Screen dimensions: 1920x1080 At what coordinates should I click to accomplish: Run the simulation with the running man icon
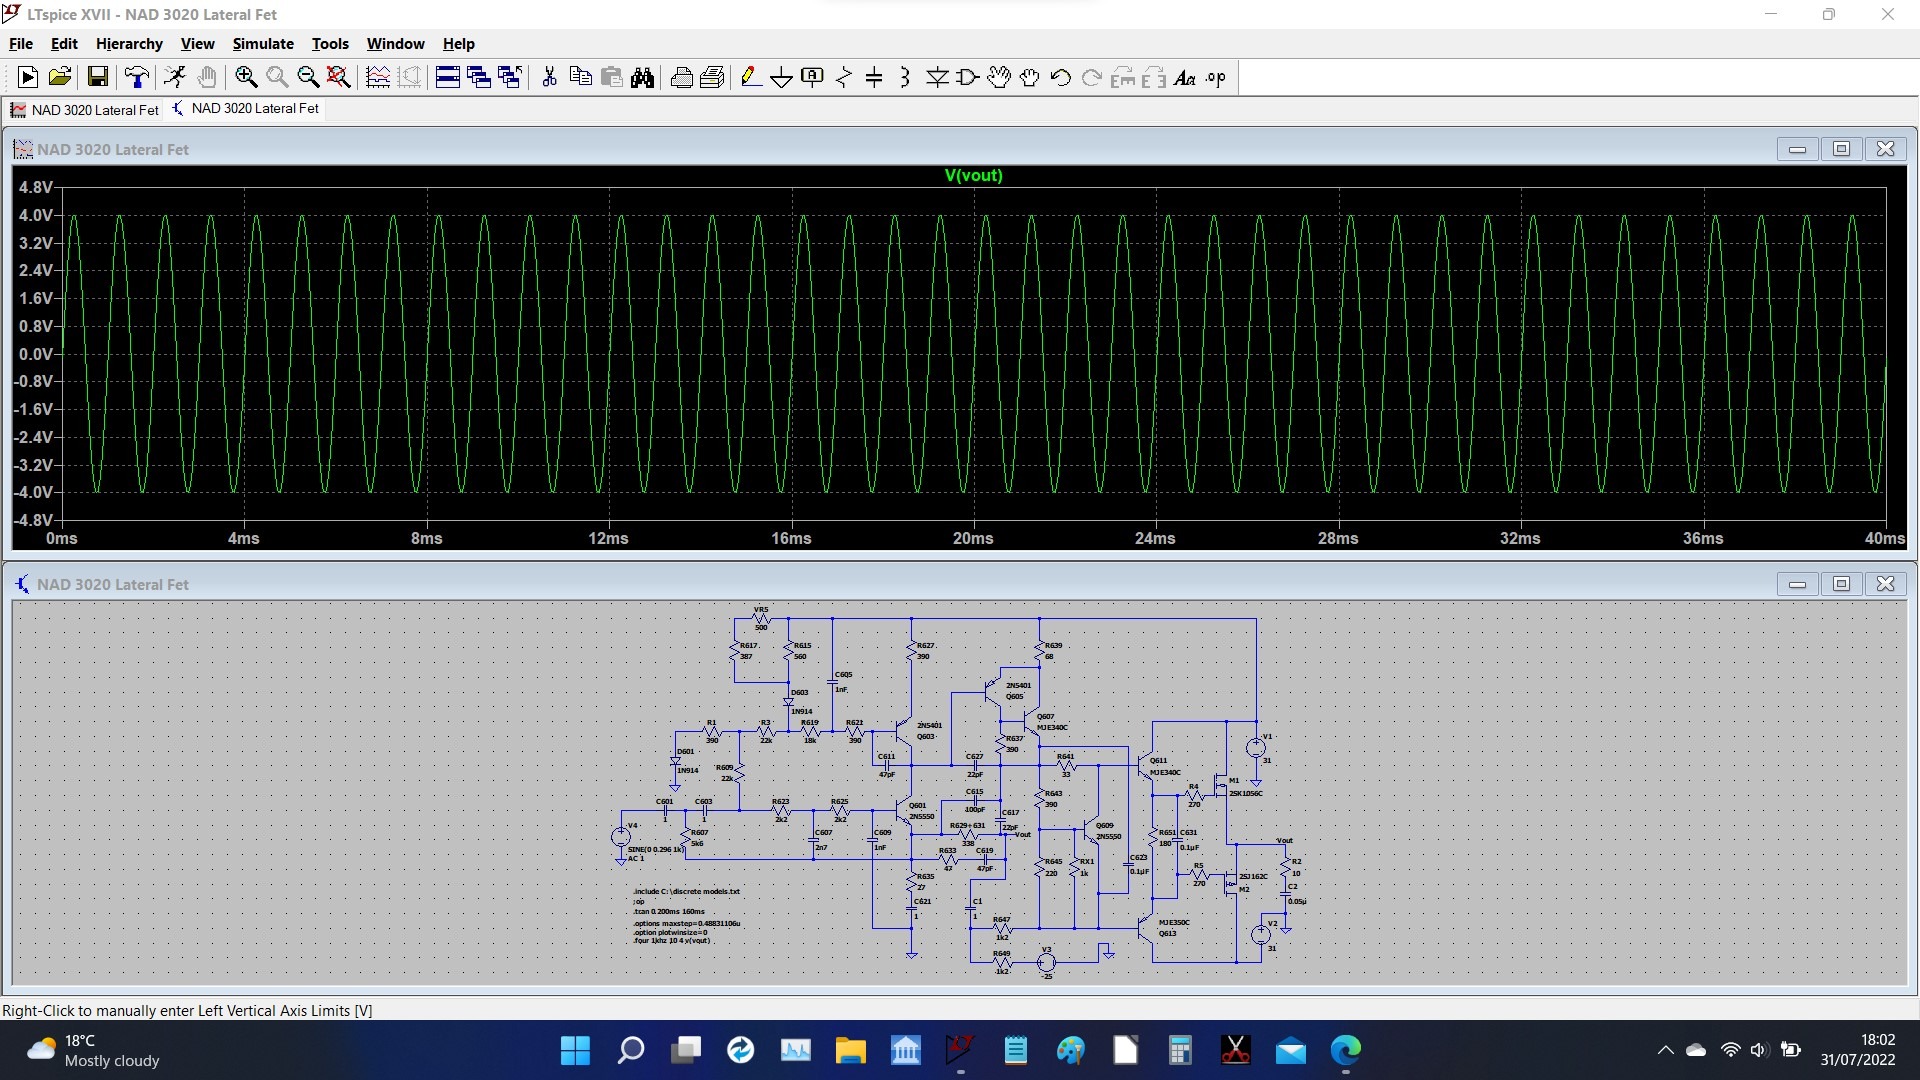[175, 77]
